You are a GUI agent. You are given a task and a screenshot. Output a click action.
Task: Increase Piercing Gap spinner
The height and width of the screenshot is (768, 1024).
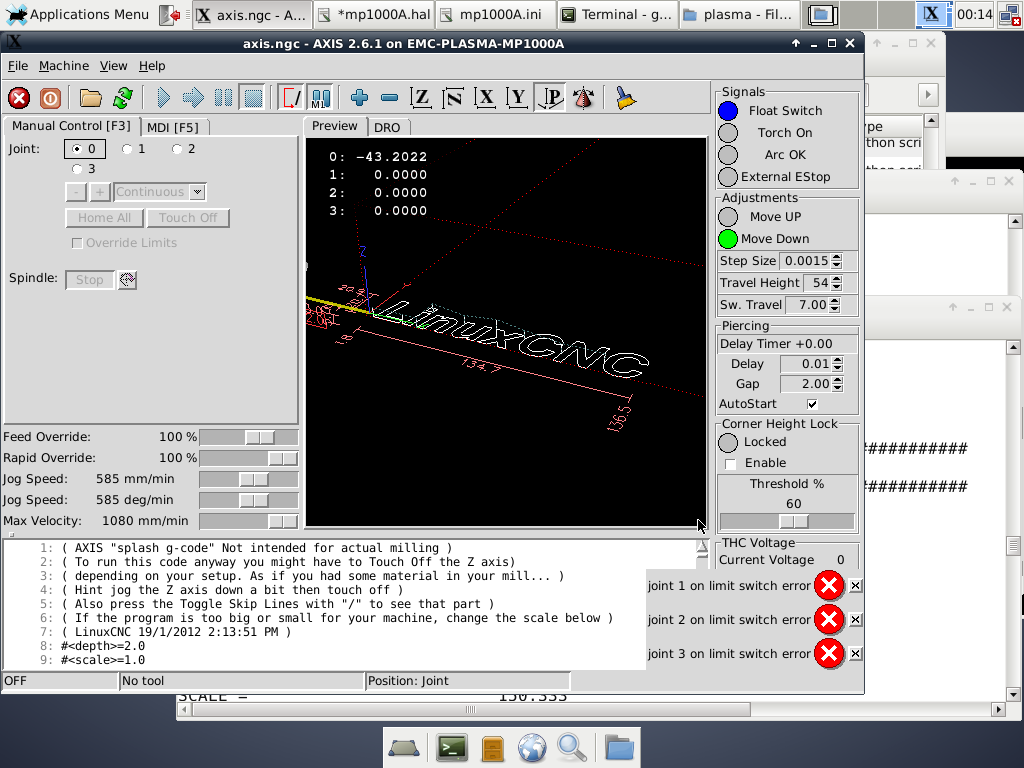point(838,380)
